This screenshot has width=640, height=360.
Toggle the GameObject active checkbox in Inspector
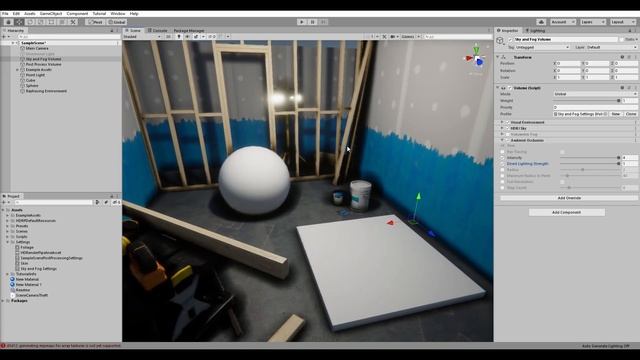pyautogui.click(x=510, y=40)
